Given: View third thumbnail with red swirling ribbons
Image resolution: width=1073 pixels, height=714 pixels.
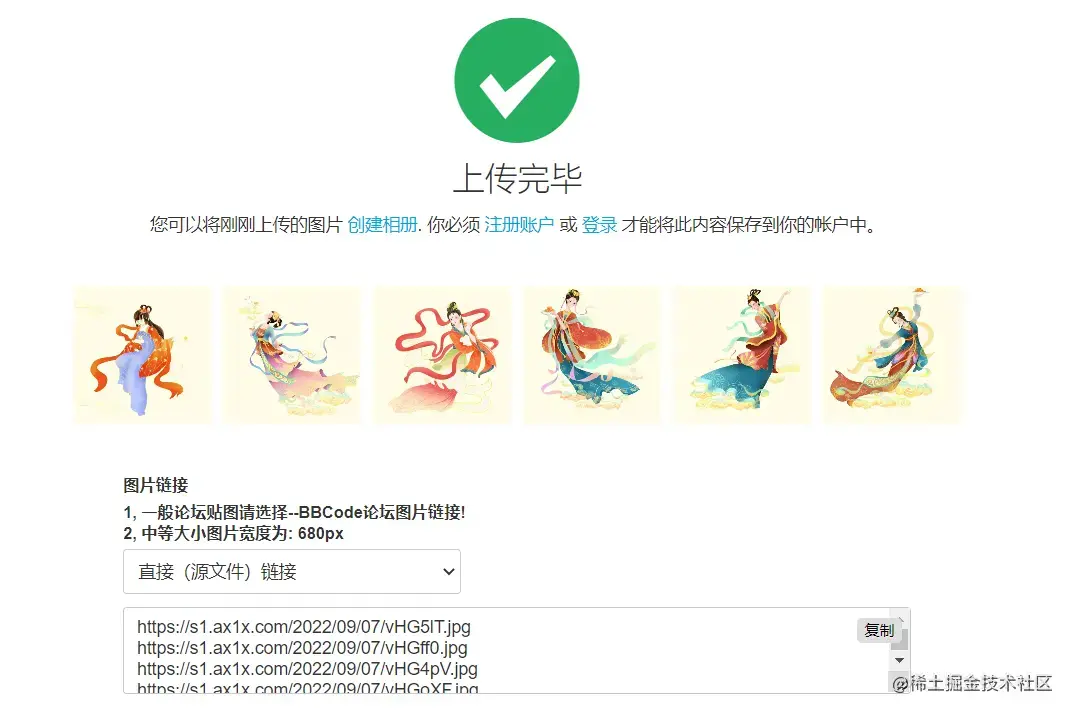Looking at the screenshot, I should [x=442, y=355].
